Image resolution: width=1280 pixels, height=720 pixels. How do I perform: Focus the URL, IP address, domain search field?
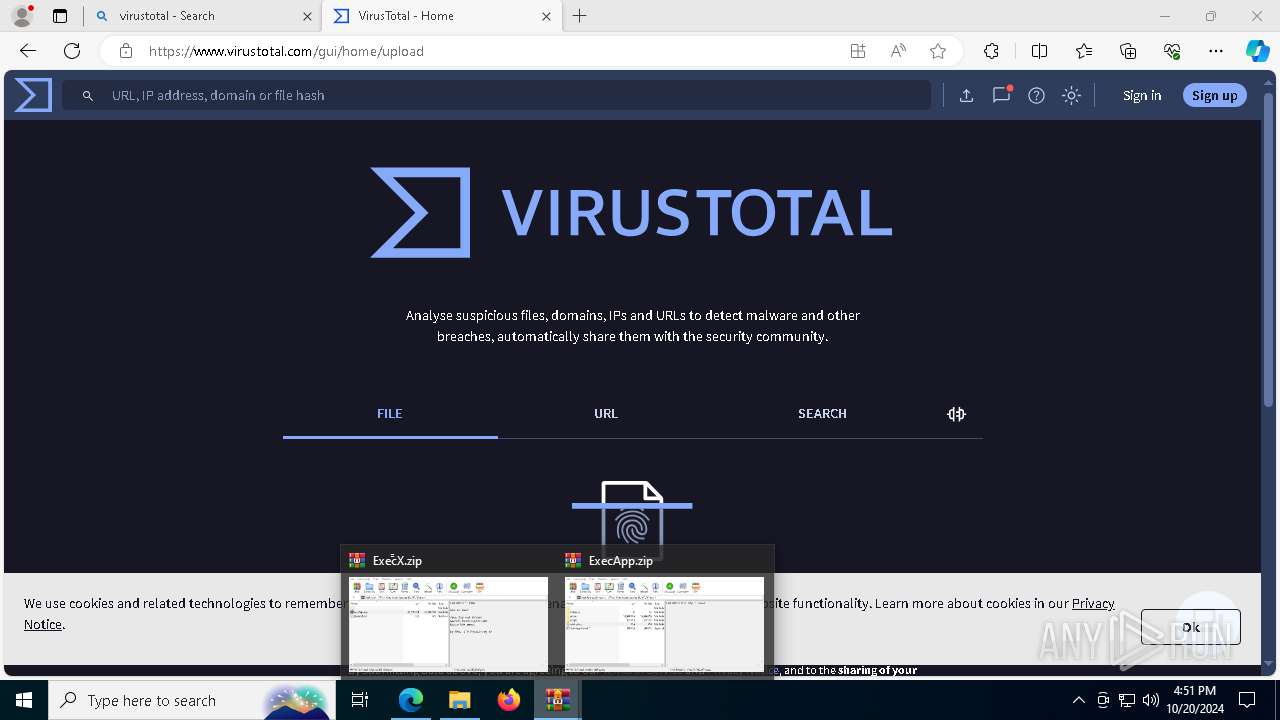[496, 95]
